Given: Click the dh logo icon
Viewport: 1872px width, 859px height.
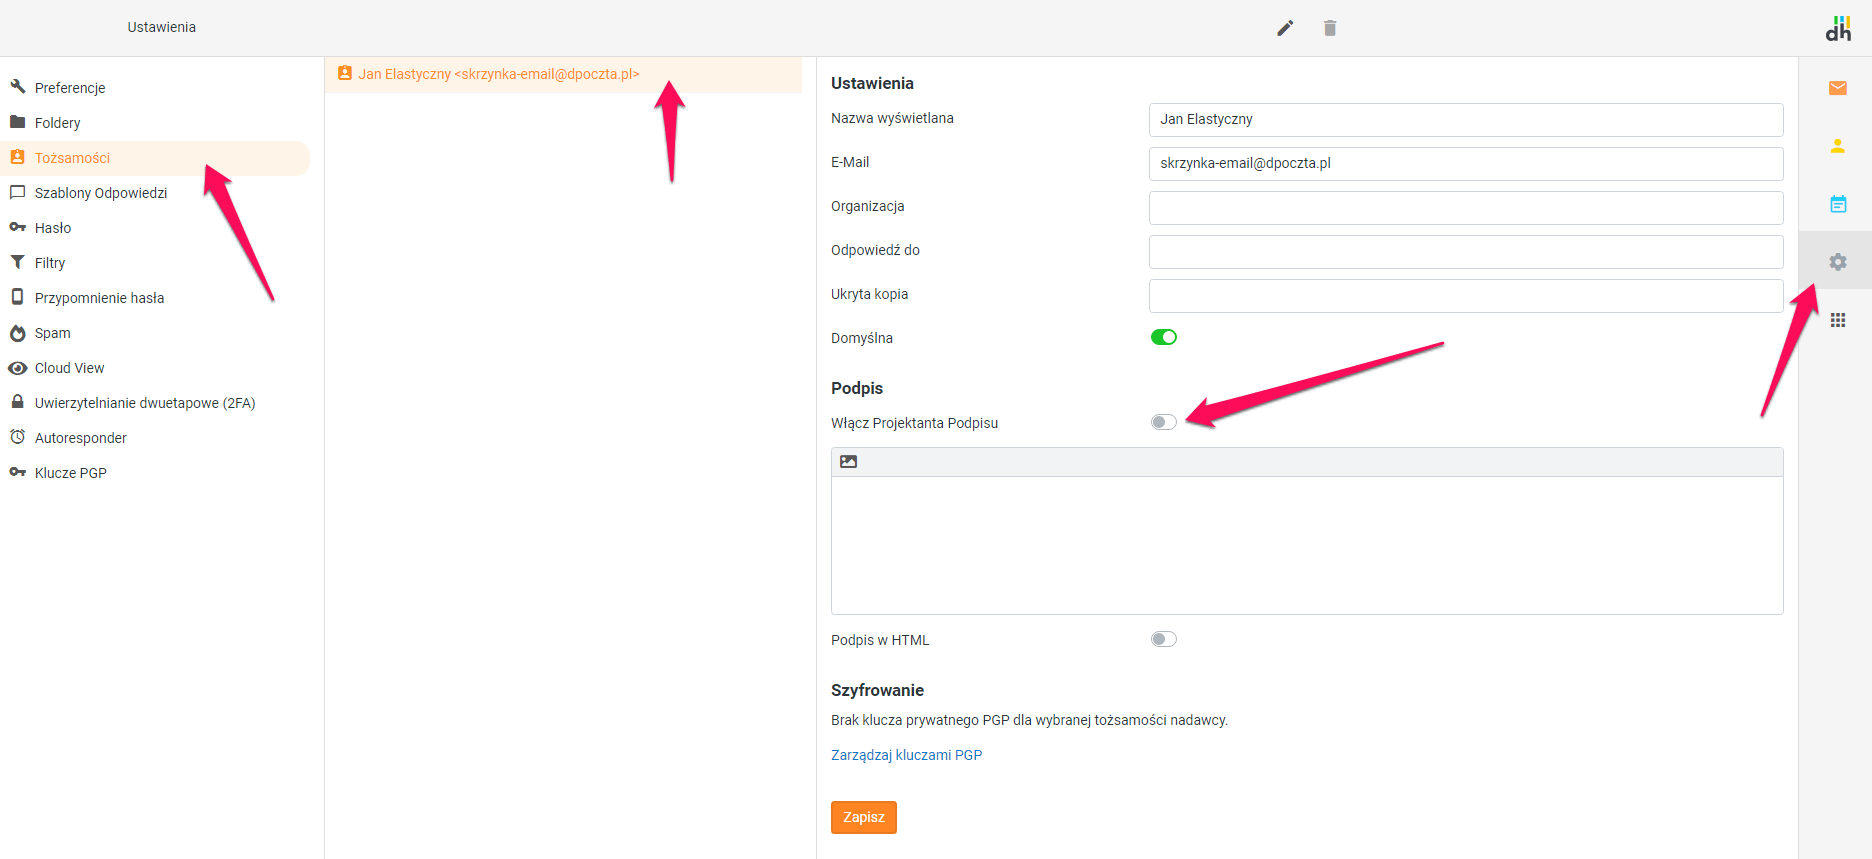Looking at the screenshot, I should 1838,28.
